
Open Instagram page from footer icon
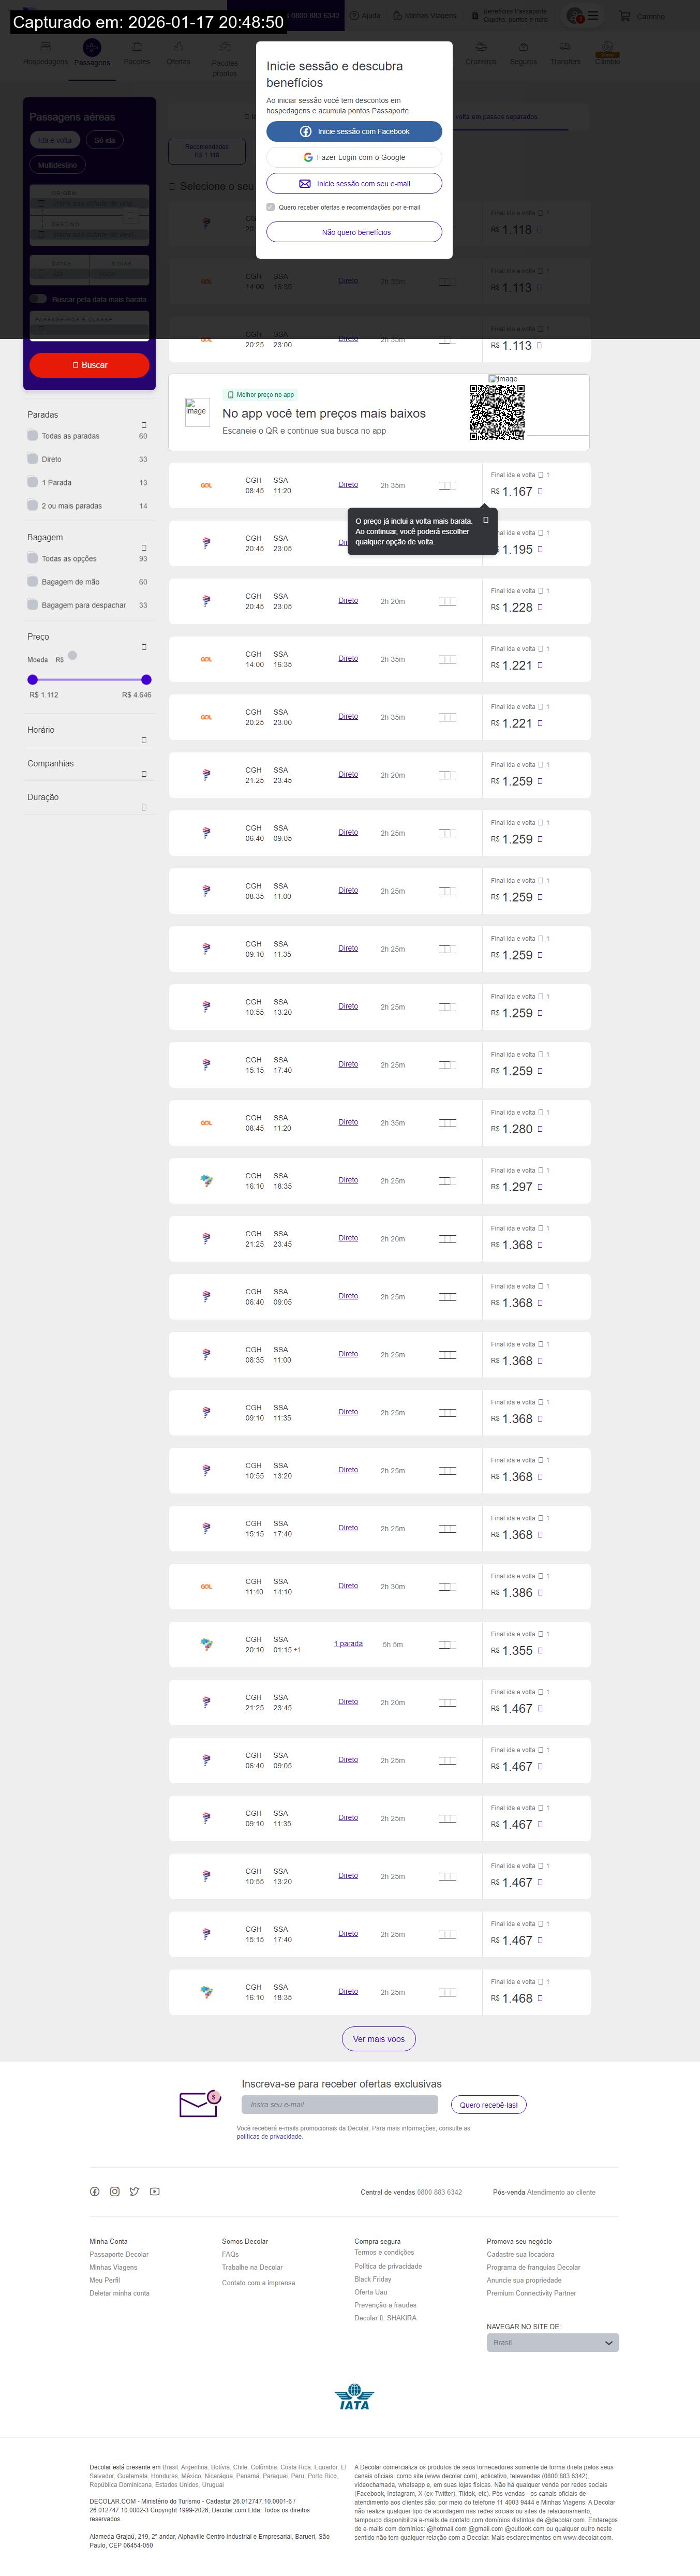[x=115, y=2191]
